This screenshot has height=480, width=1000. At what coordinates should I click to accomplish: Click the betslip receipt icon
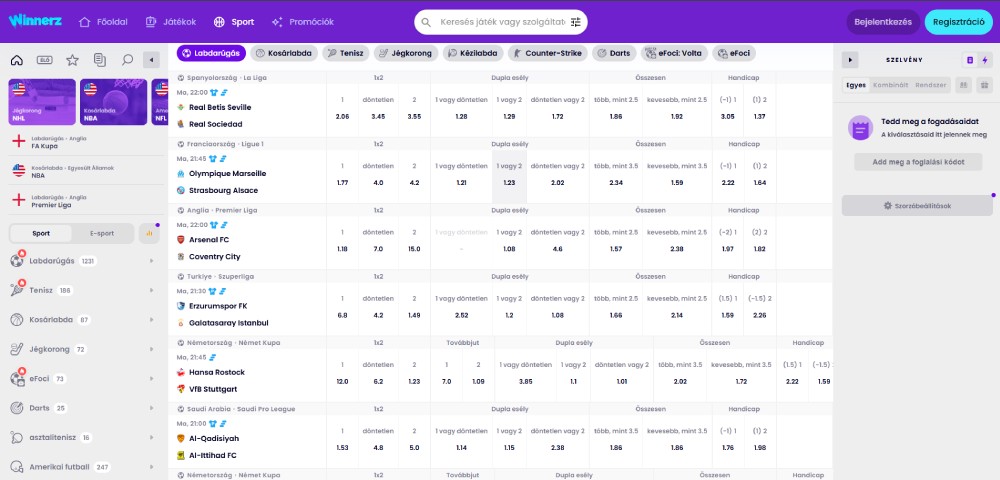[x=860, y=128]
